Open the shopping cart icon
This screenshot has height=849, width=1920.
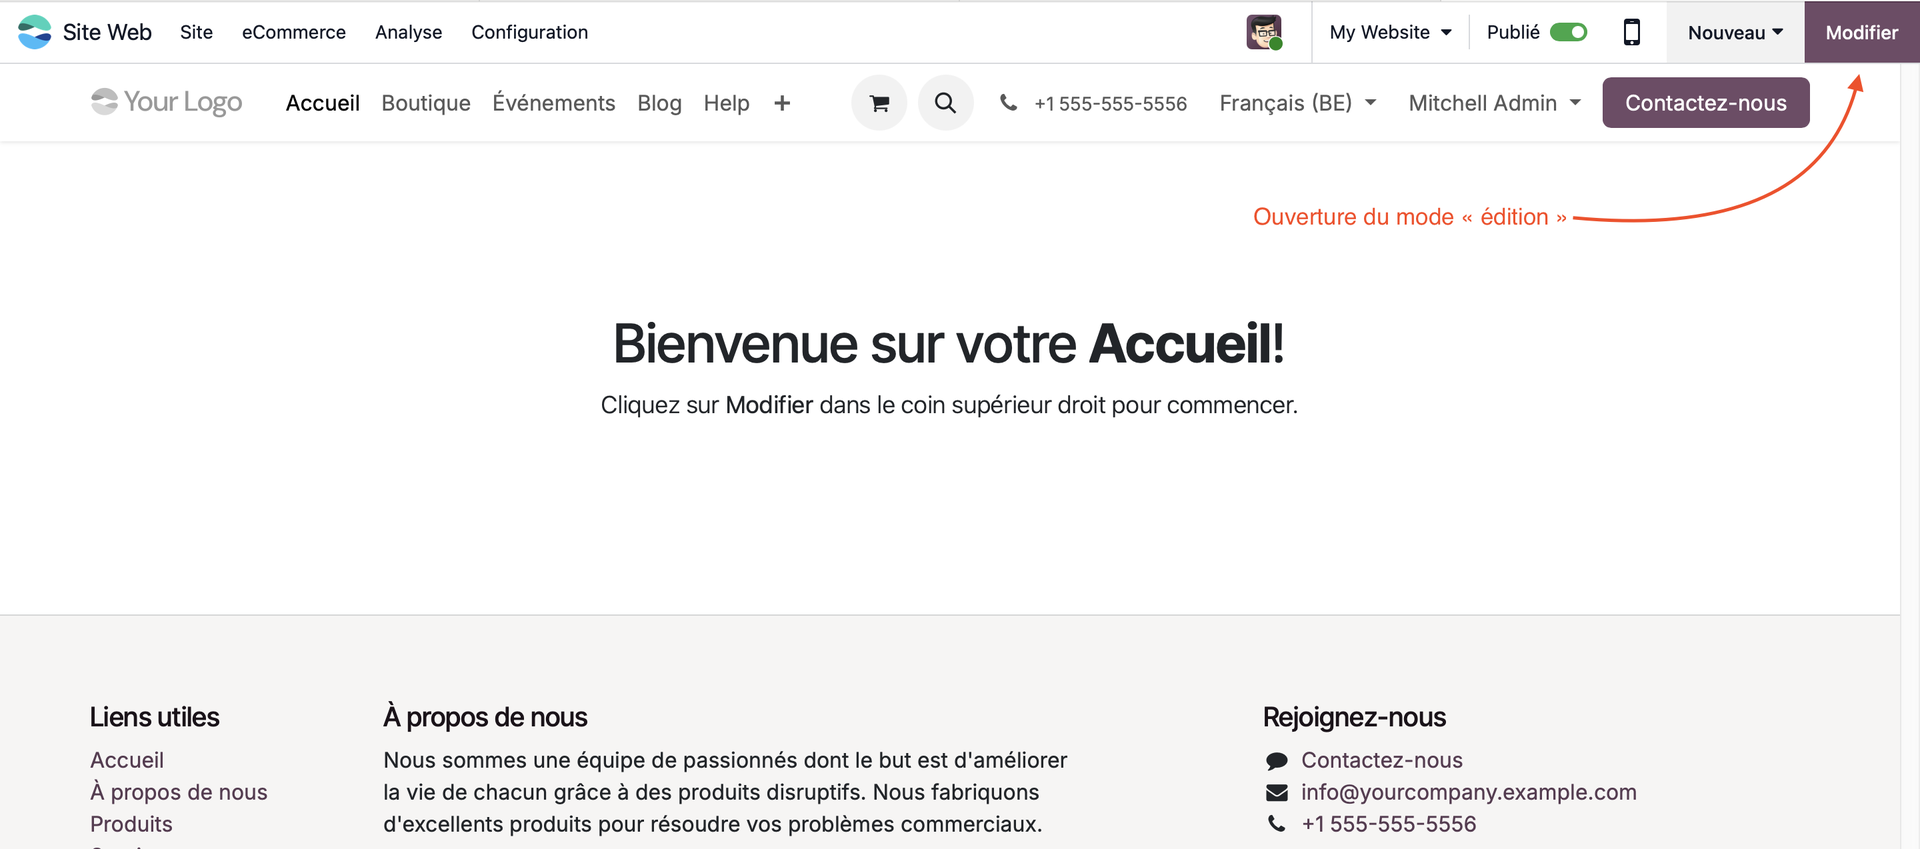pos(879,103)
